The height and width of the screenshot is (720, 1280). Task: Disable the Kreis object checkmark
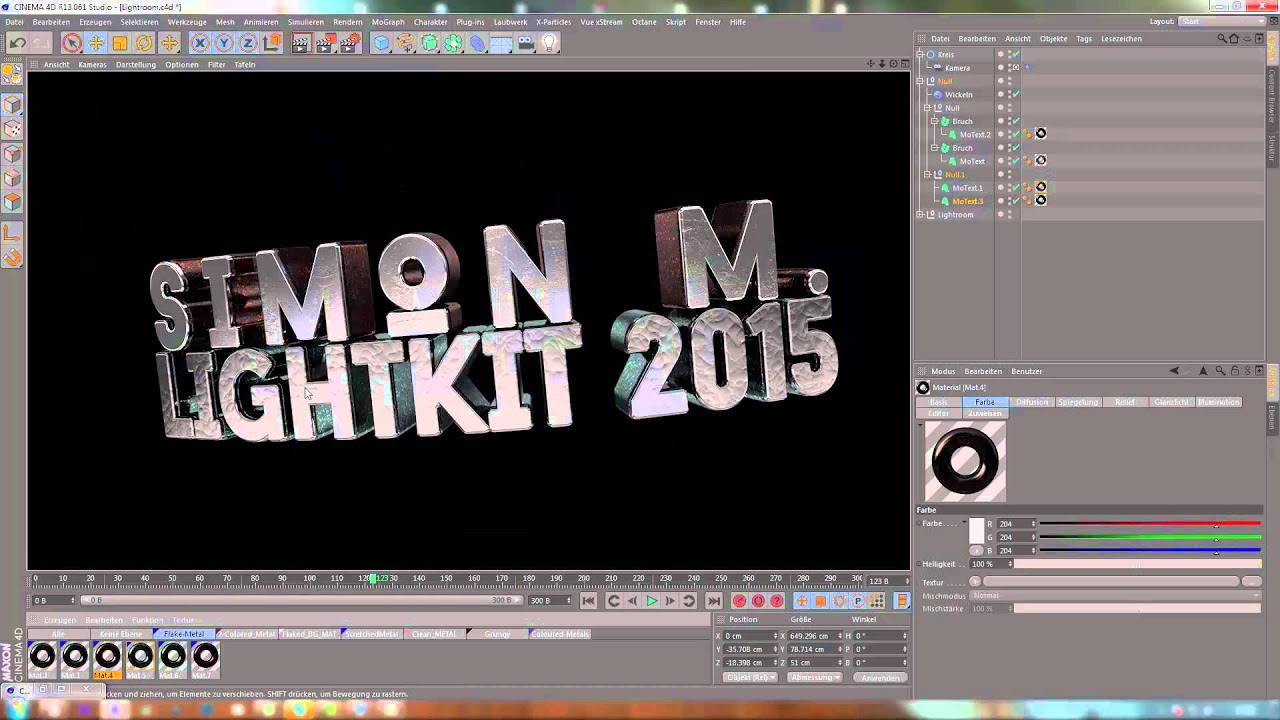[x=1016, y=55]
